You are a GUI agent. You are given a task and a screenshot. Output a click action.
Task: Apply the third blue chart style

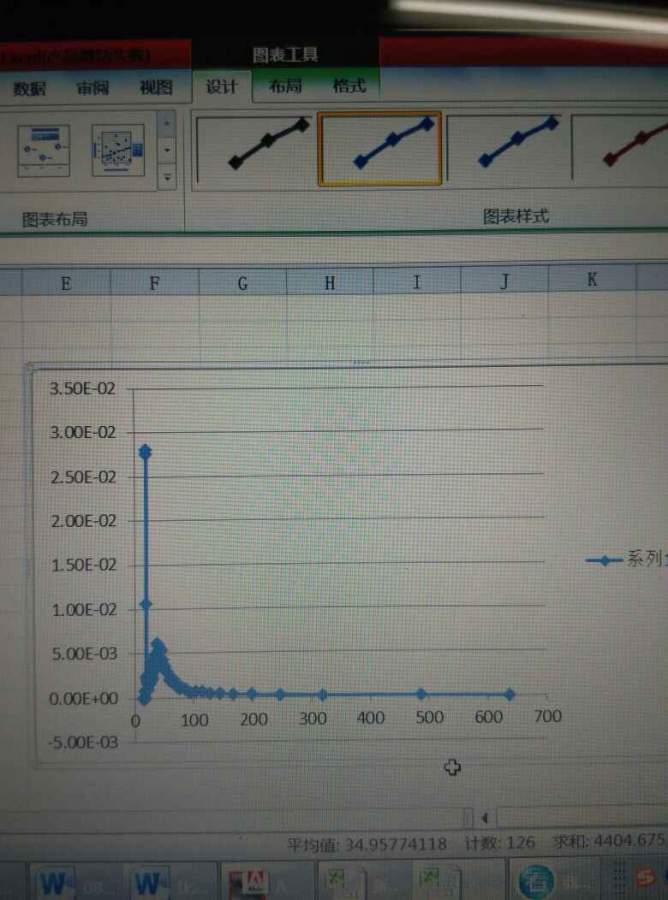(x=506, y=148)
